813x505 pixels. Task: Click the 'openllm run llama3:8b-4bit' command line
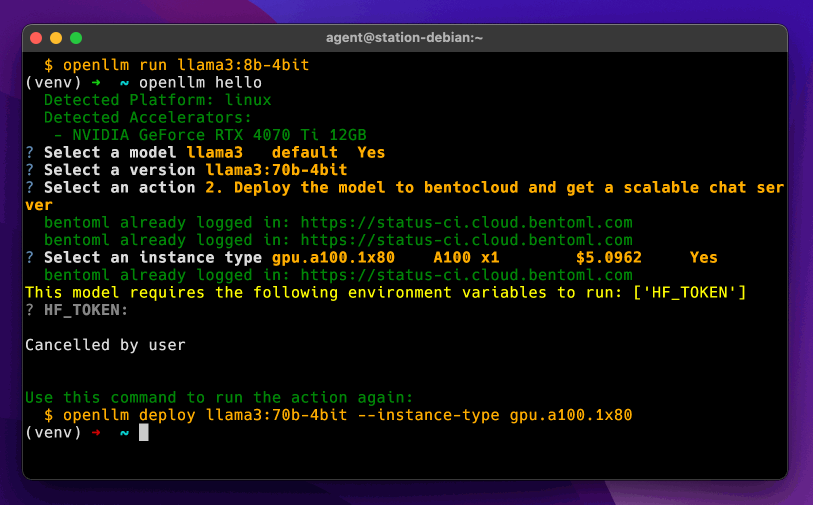point(176,65)
